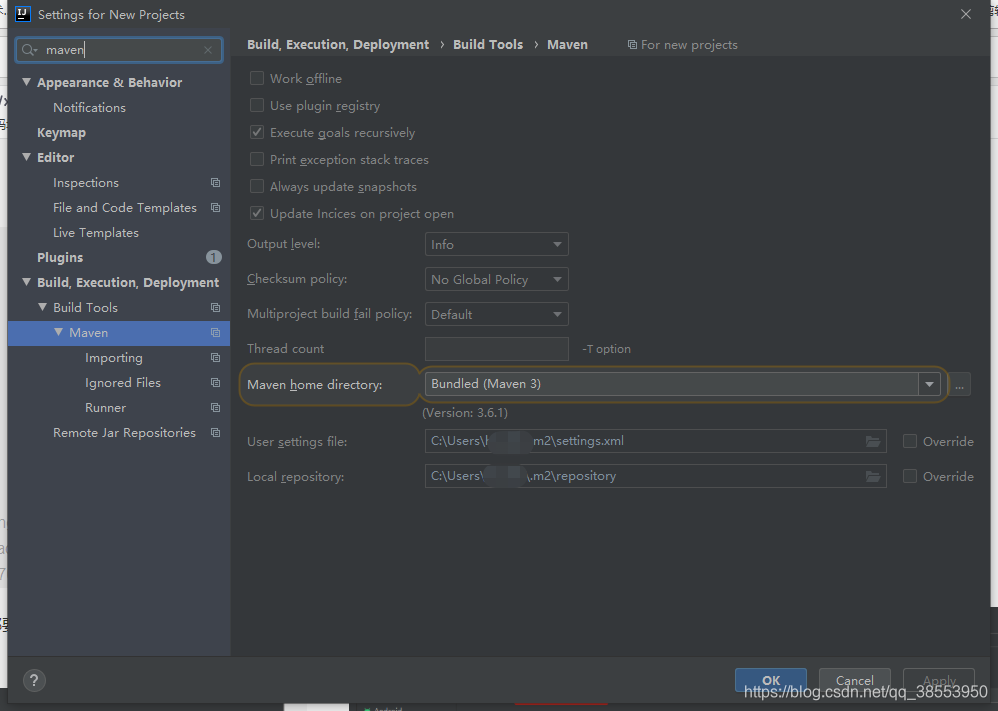Enable Always update snapshots checkbox

click(x=257, y=187)
